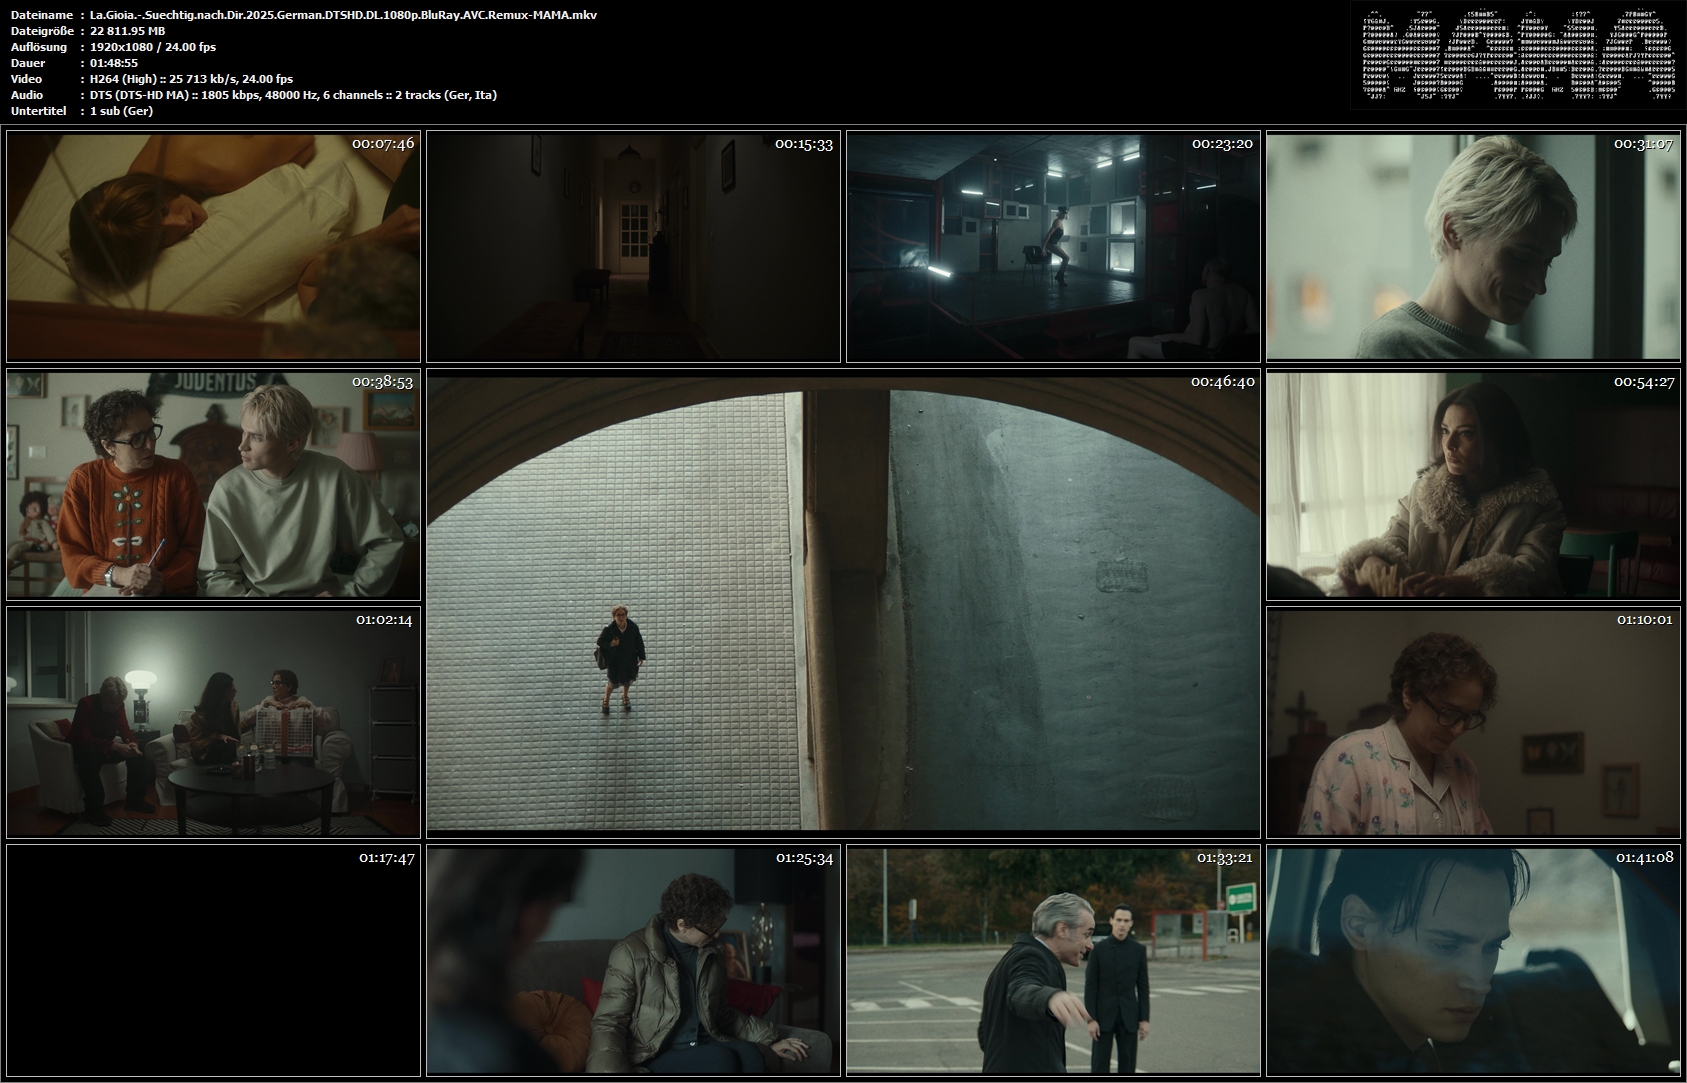Click the Audio DTS-HD MA details line

293,95
